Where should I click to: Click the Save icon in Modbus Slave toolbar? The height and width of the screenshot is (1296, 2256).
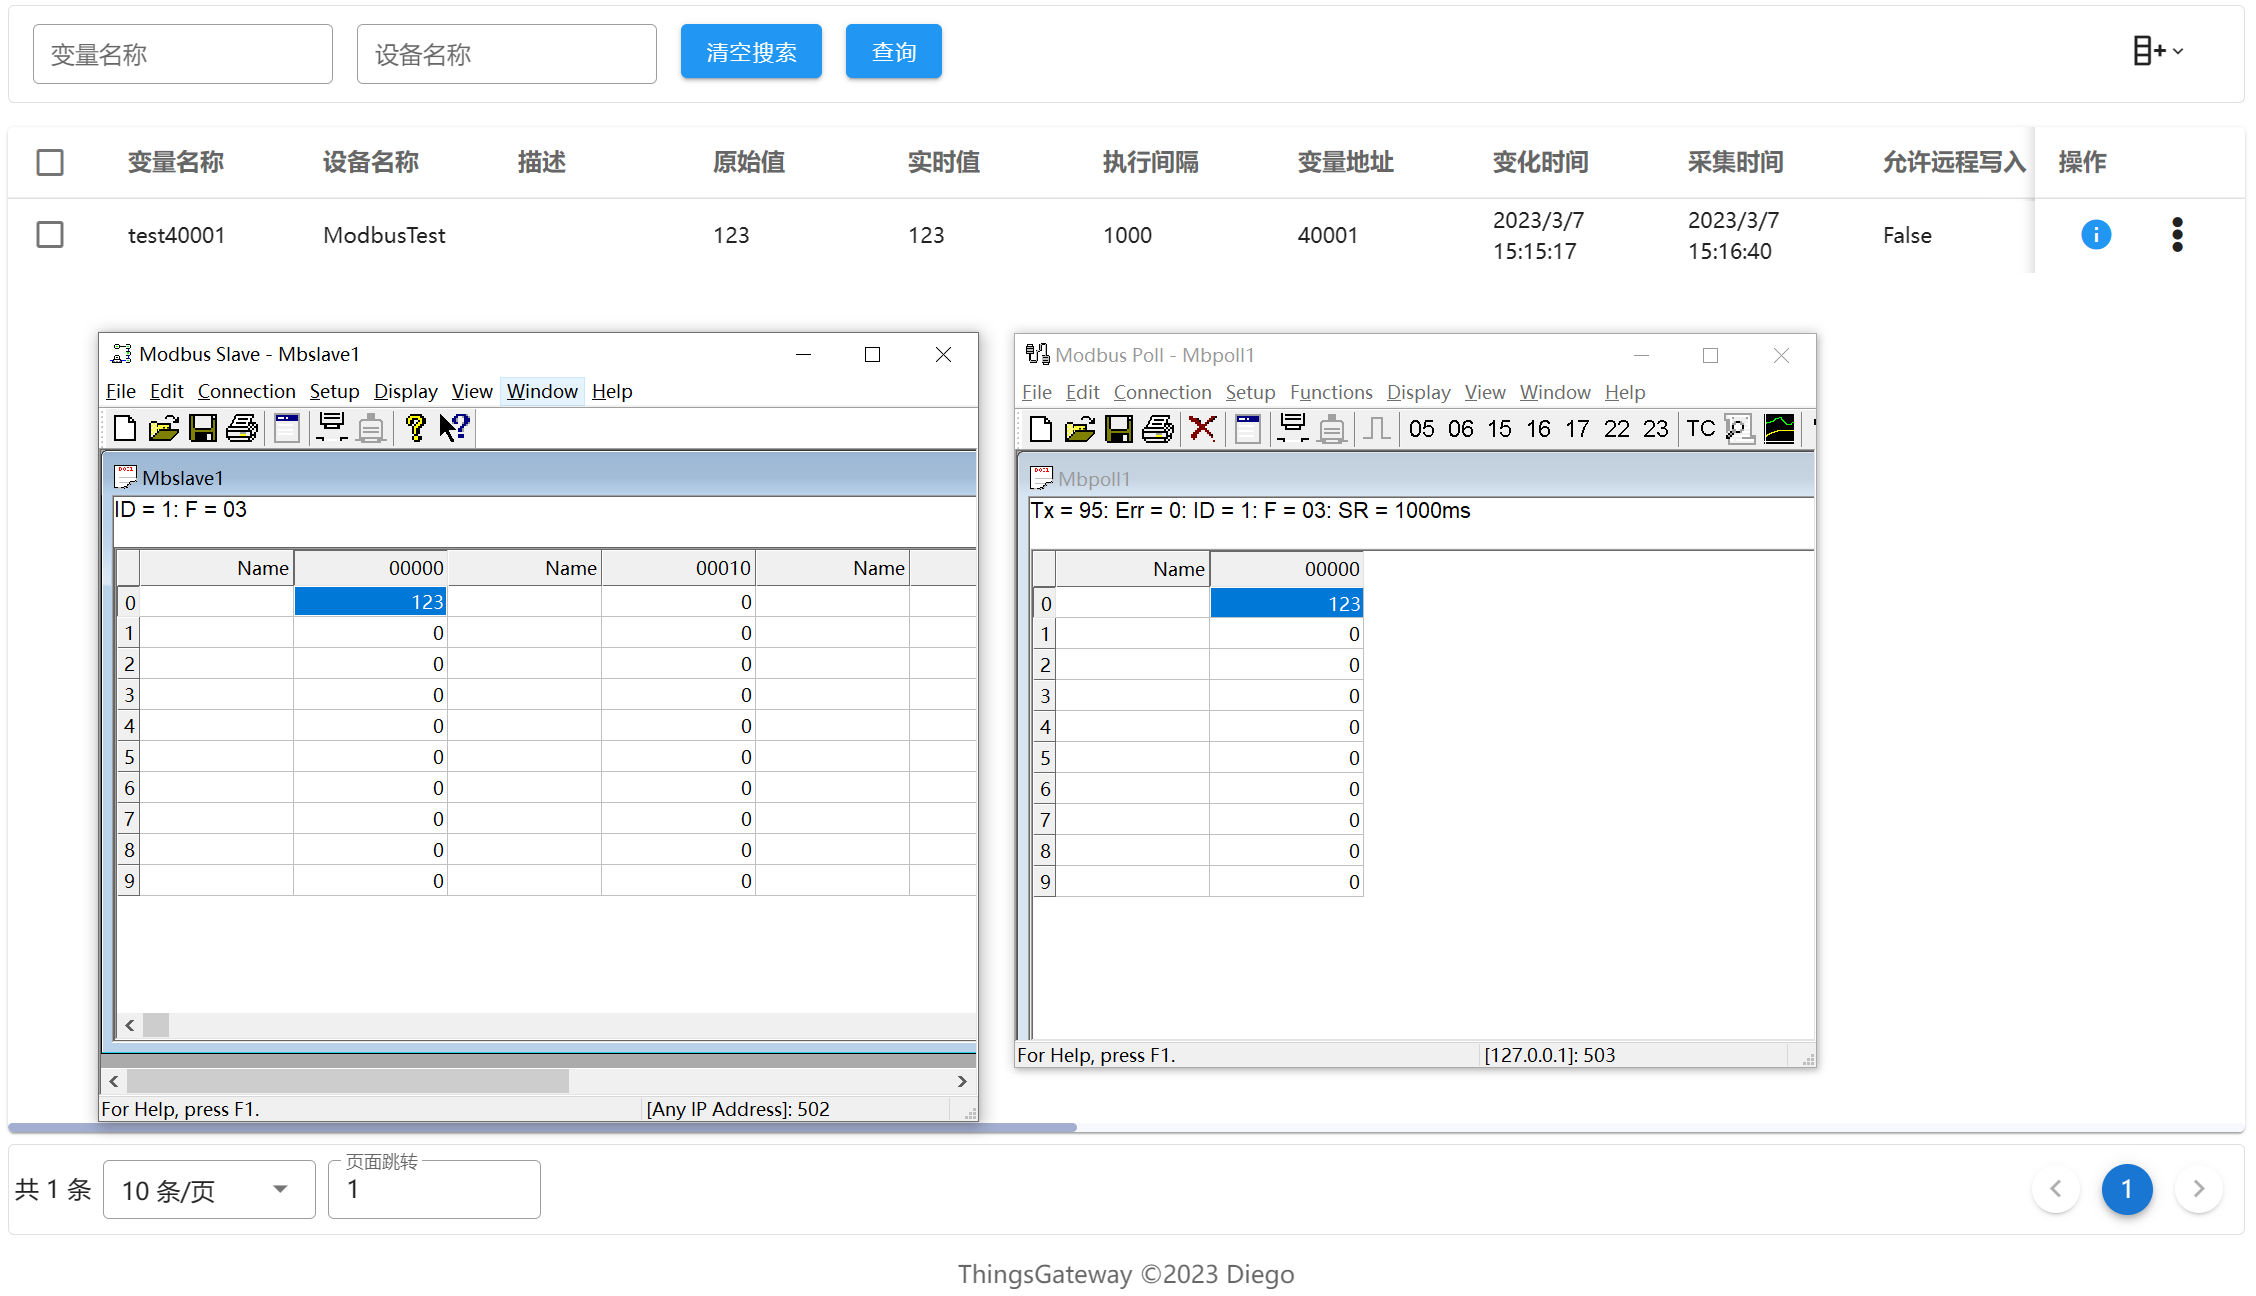(203, 429)
